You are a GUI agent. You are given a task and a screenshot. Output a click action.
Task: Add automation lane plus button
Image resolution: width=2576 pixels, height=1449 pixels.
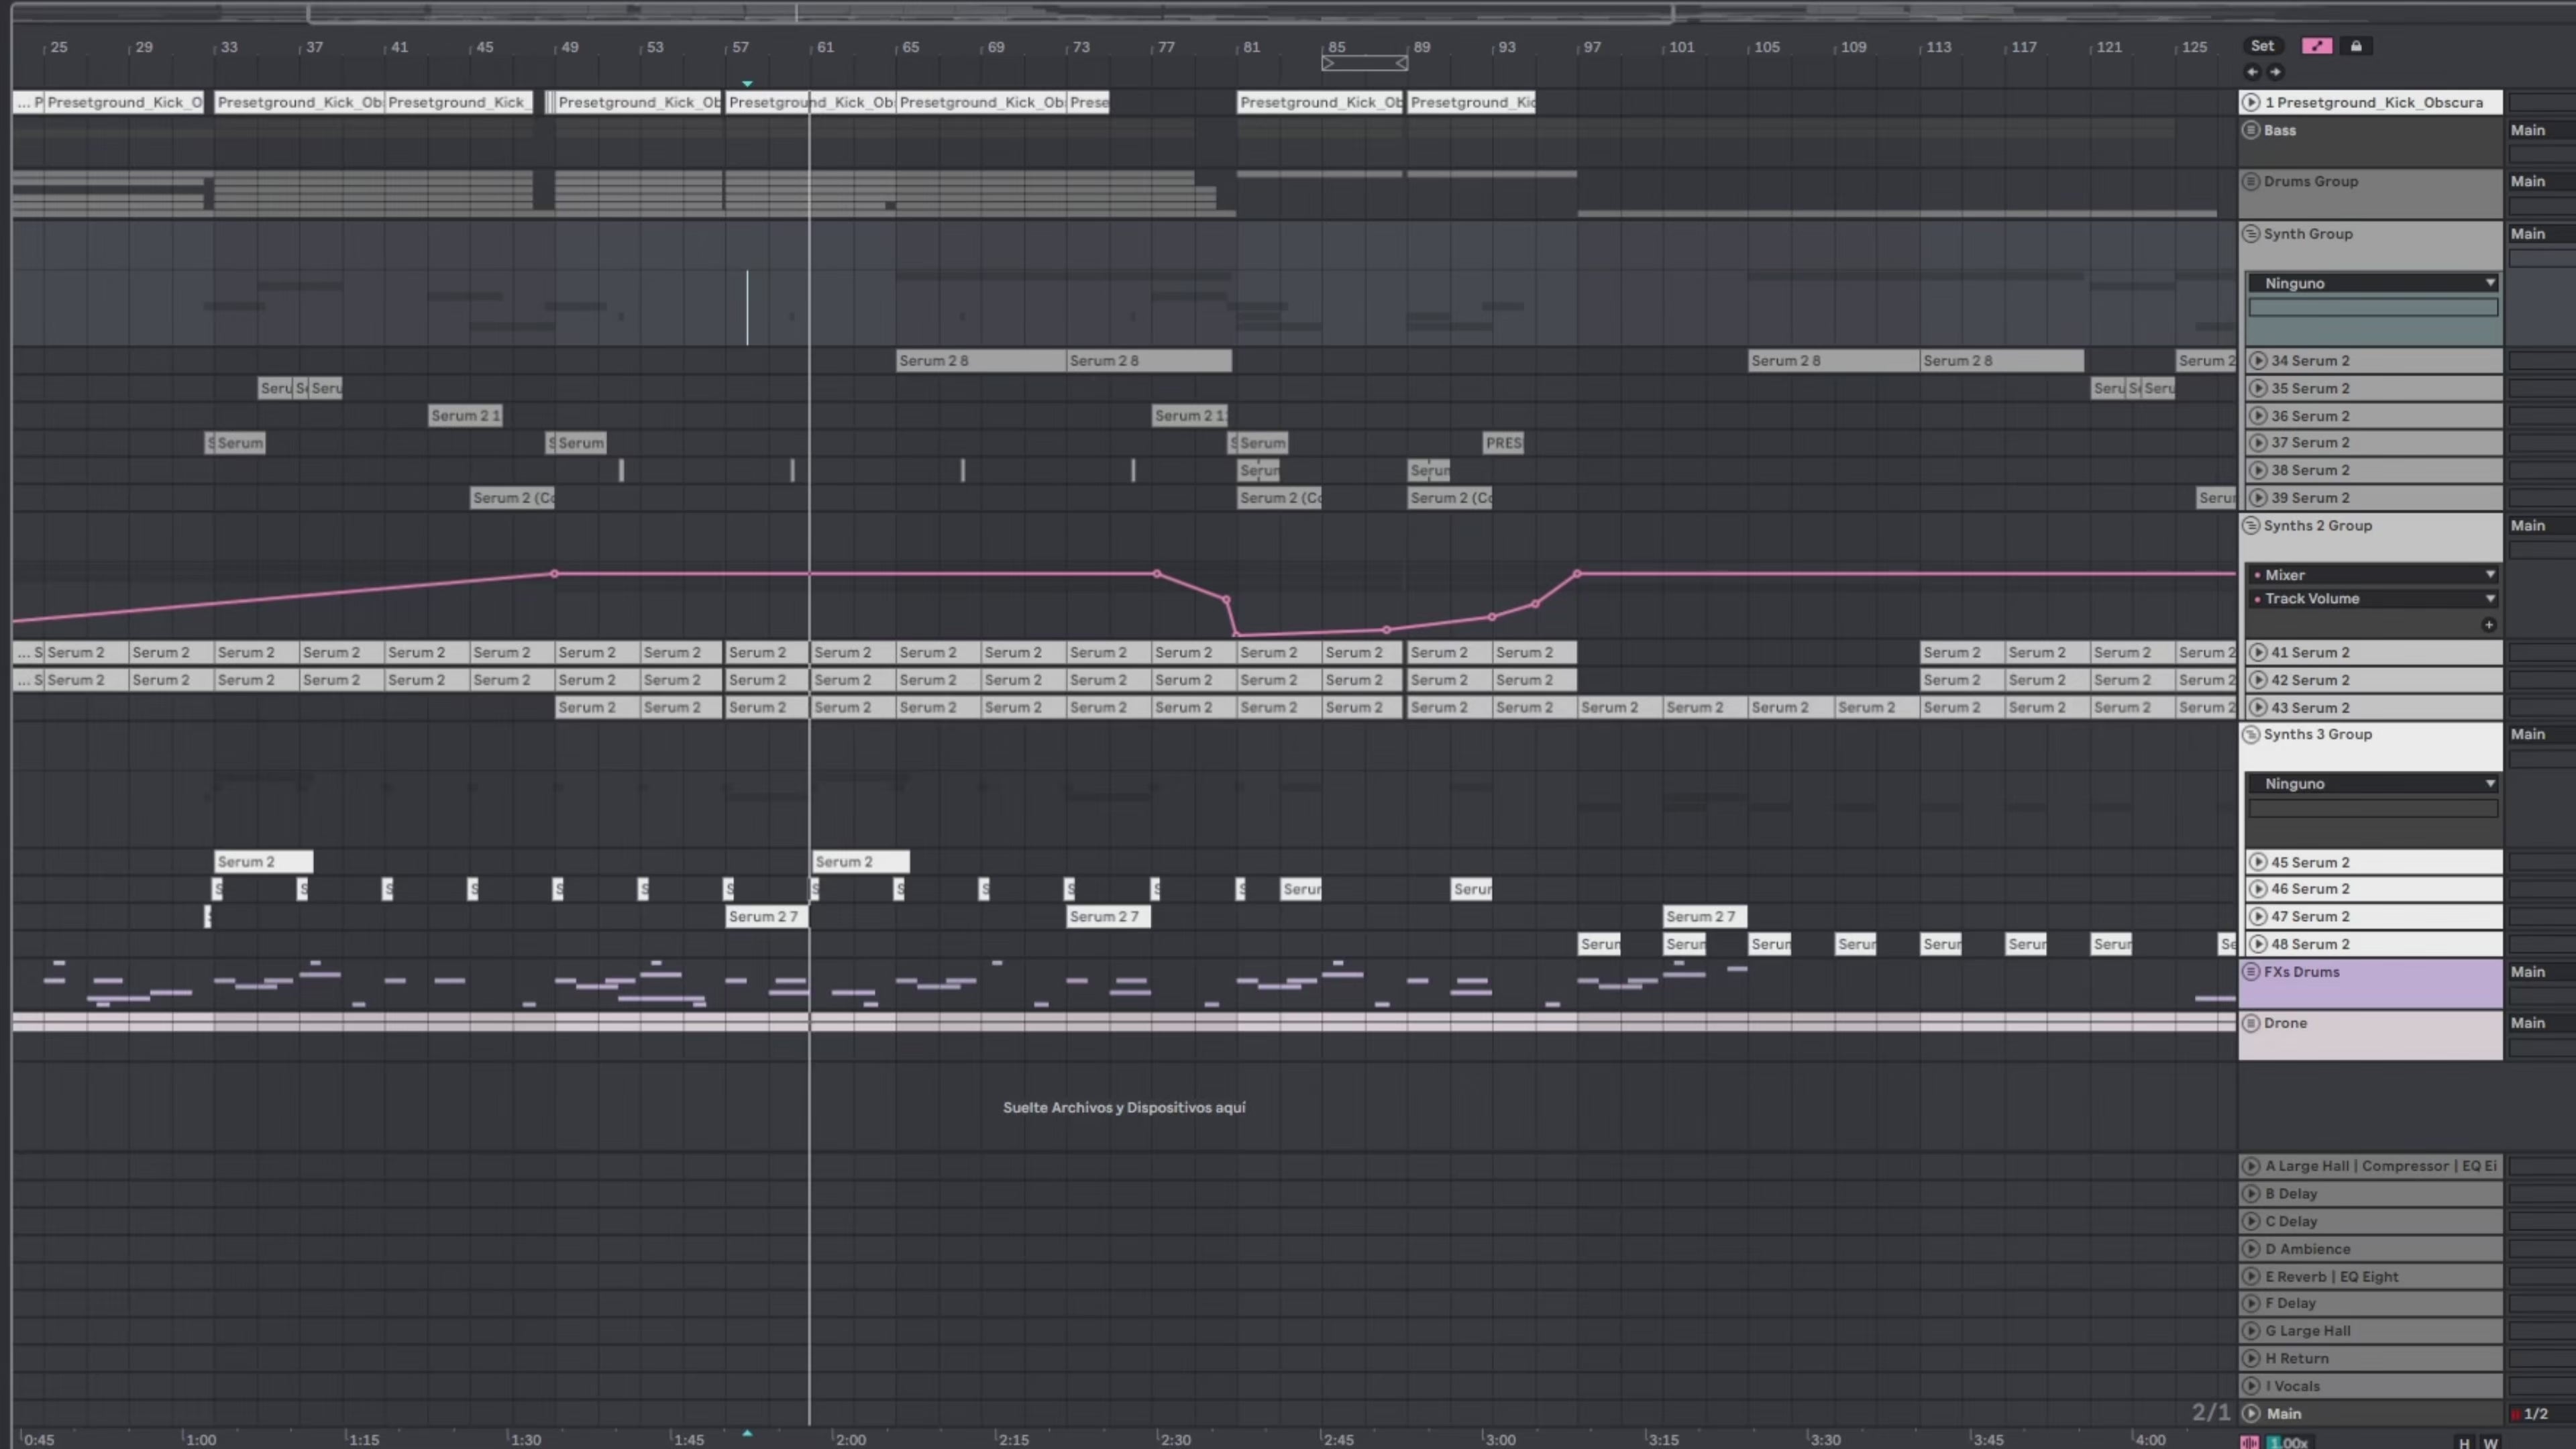coord(2488,625)
